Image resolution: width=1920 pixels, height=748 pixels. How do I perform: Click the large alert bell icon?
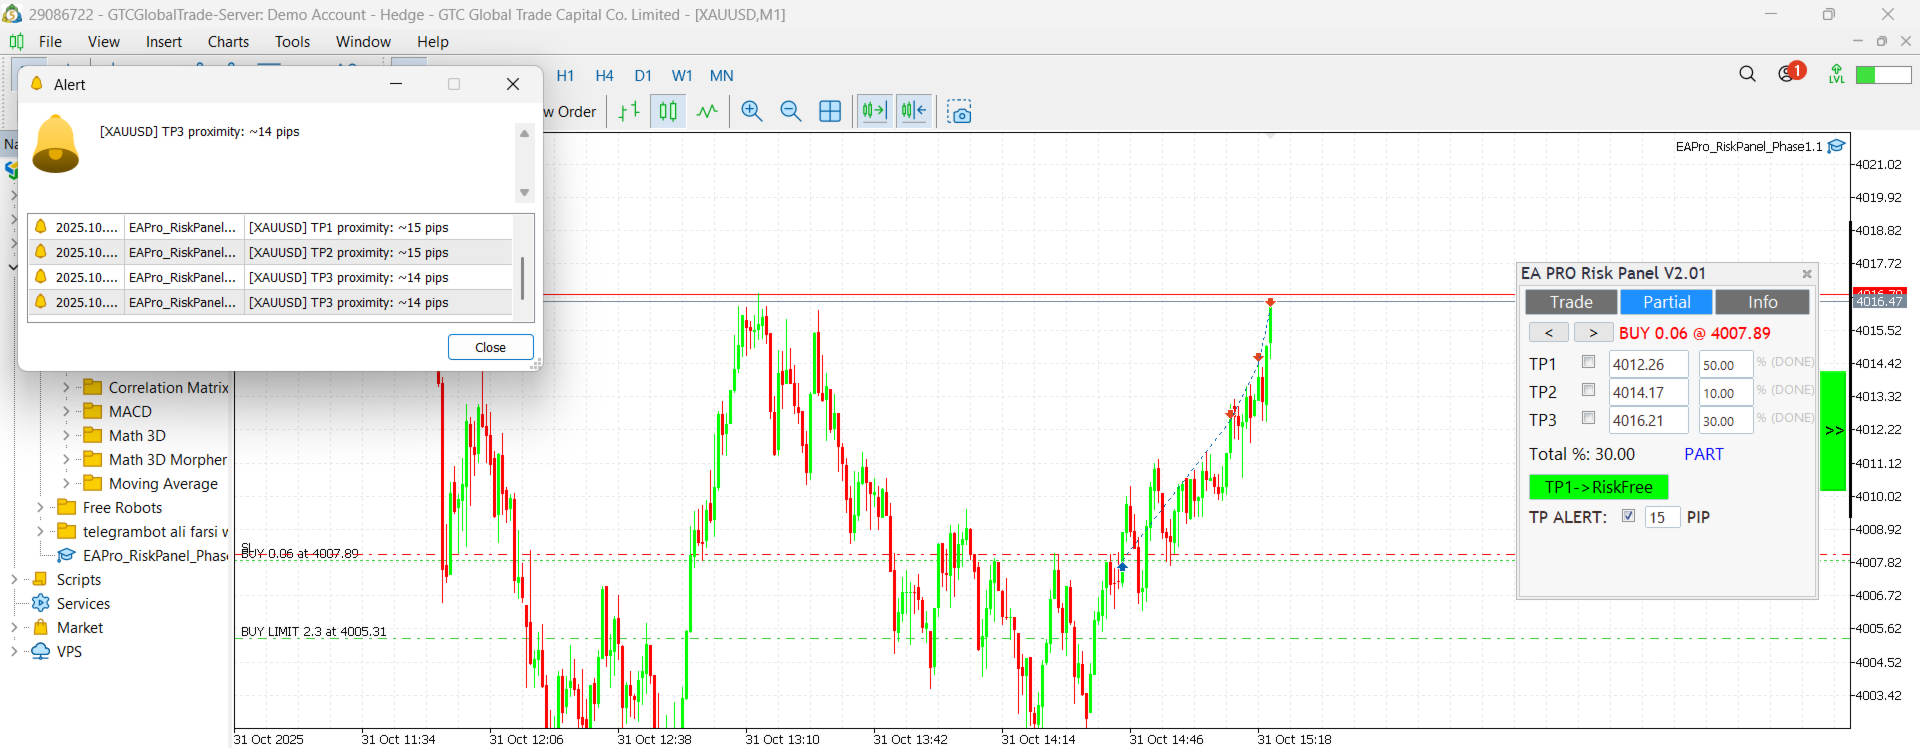(x=56, y=144)
